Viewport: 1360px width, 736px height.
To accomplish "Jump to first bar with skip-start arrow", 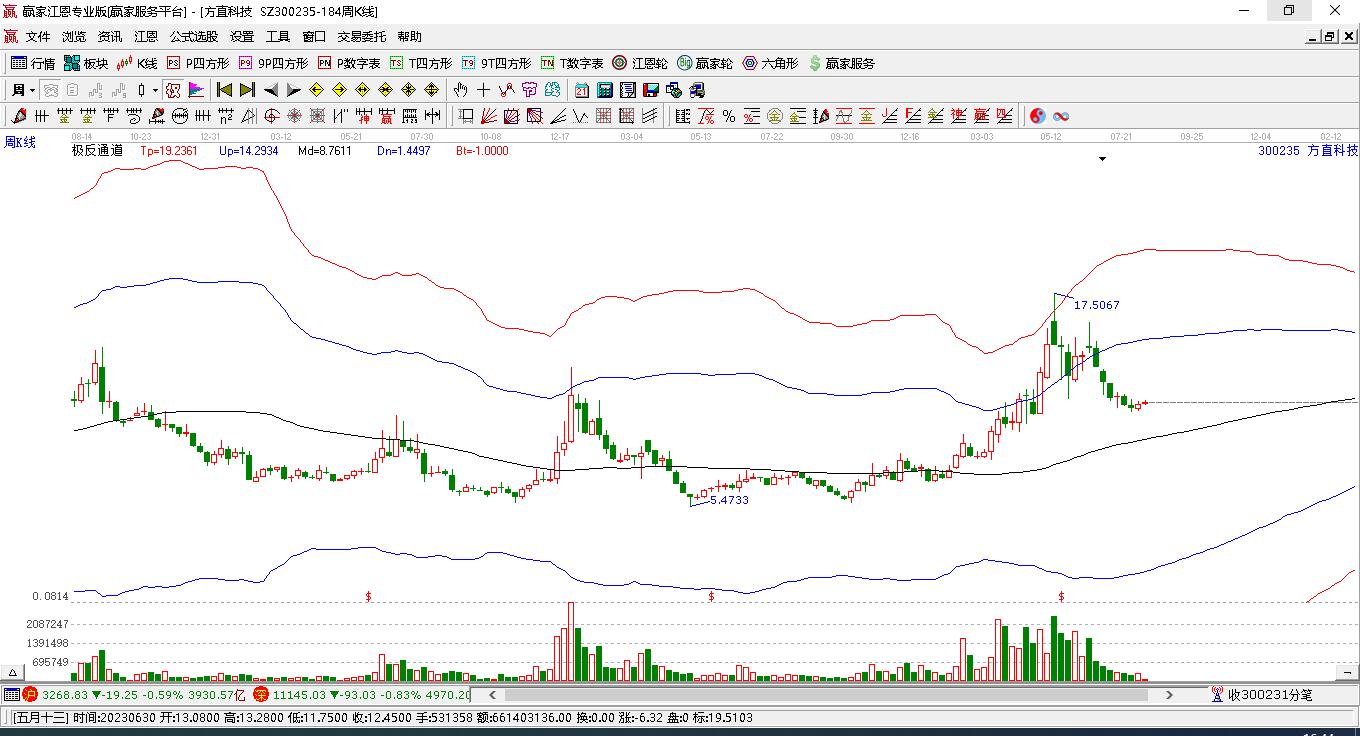I will pos(225,90).
